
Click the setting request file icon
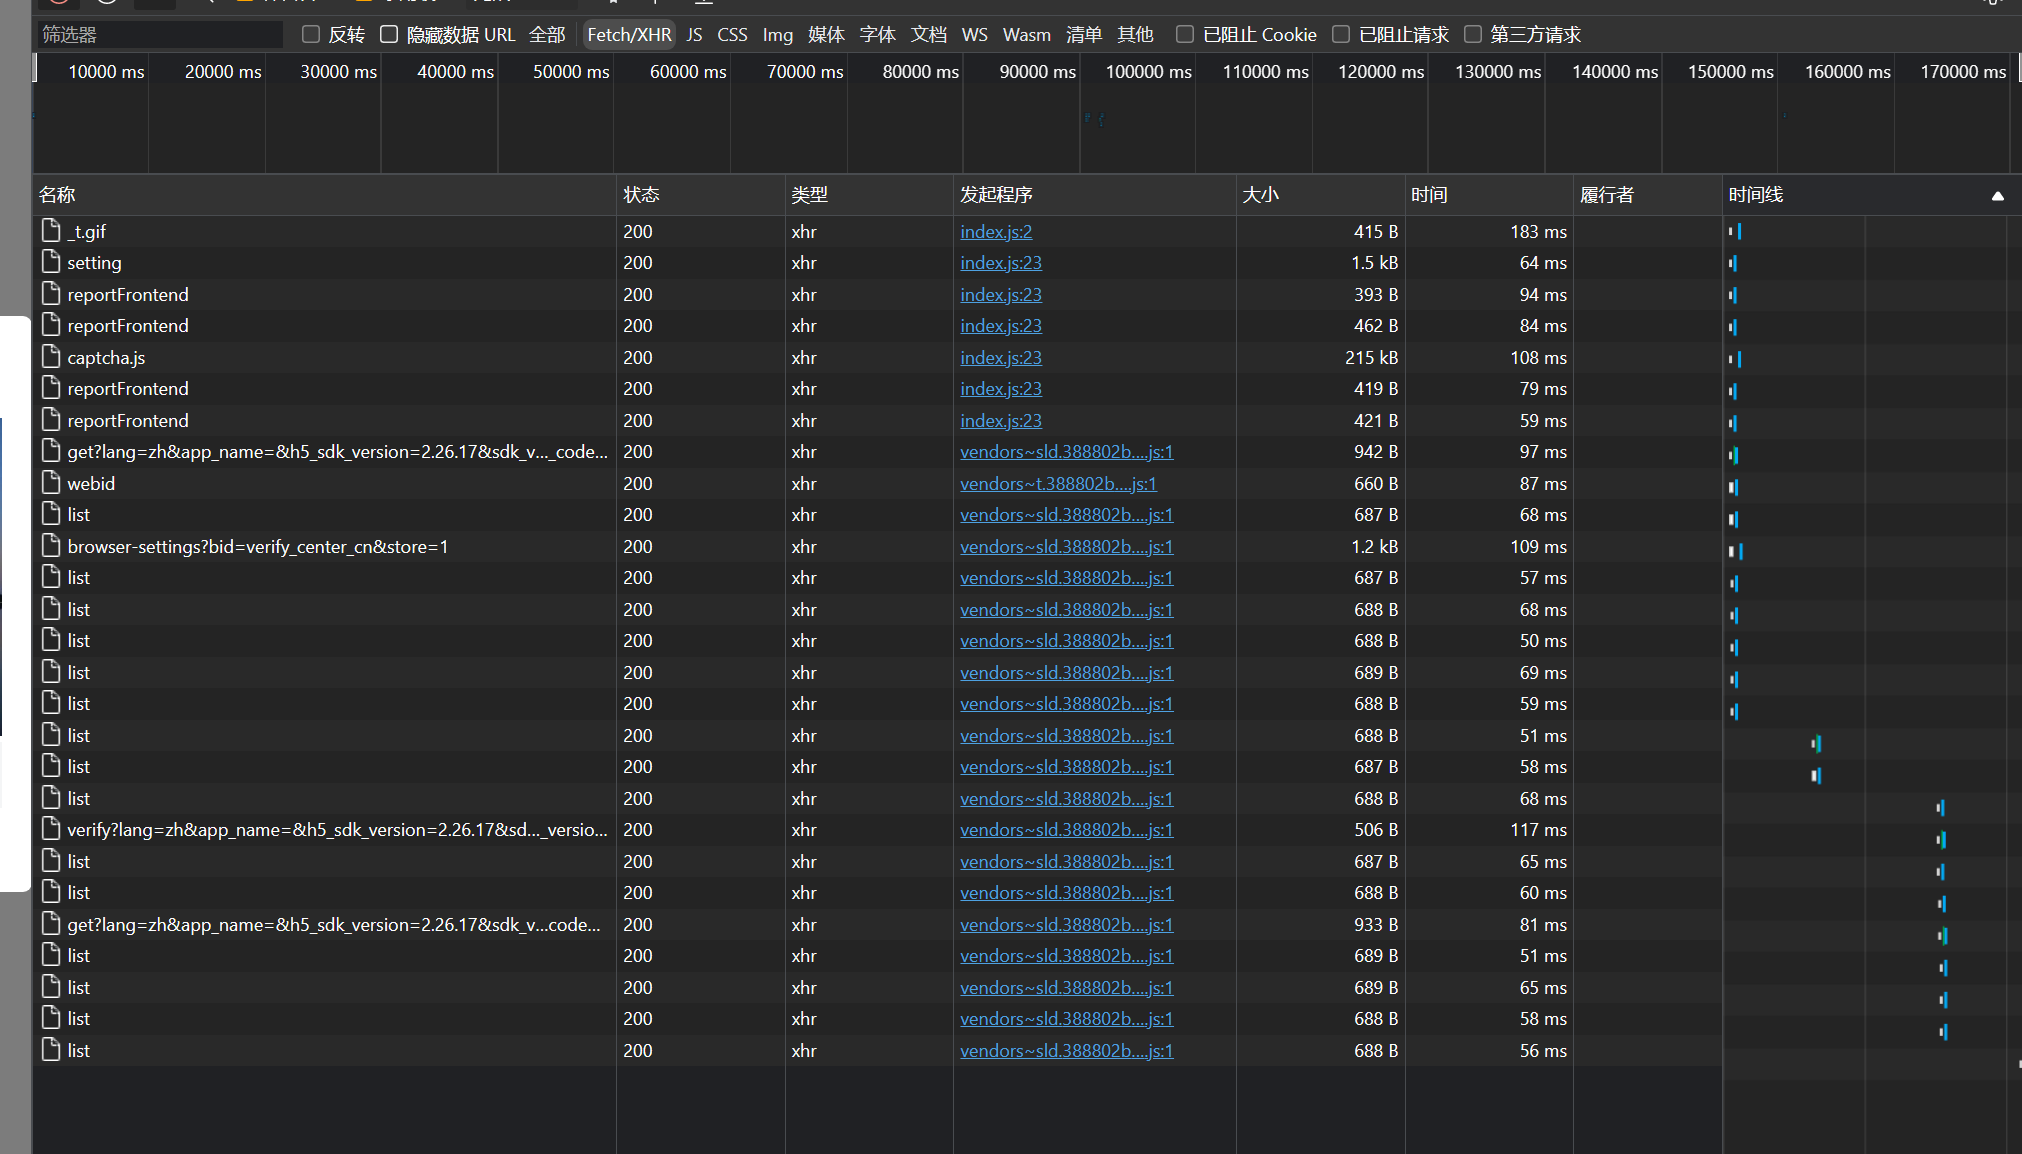(51, 262)
